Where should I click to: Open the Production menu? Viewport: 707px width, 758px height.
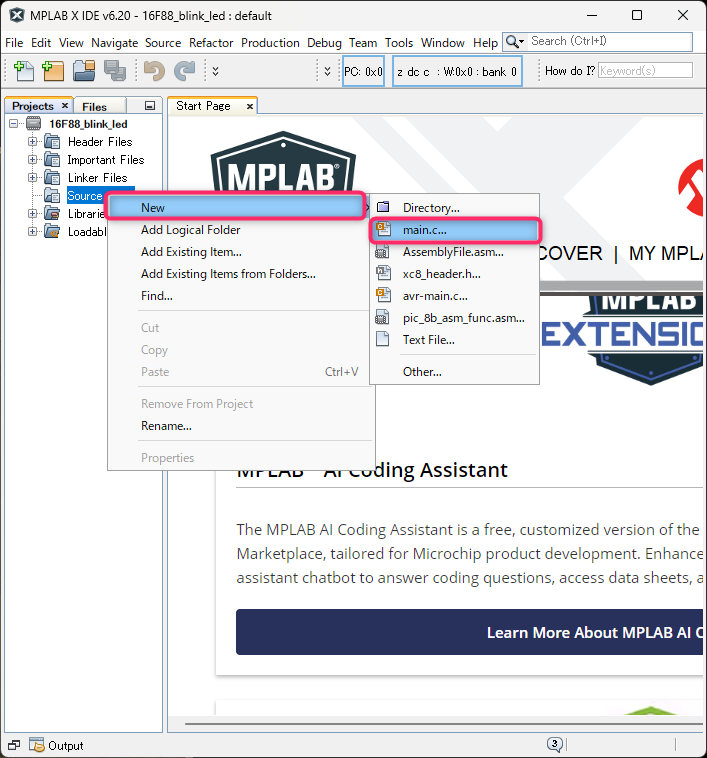point(270,43)
